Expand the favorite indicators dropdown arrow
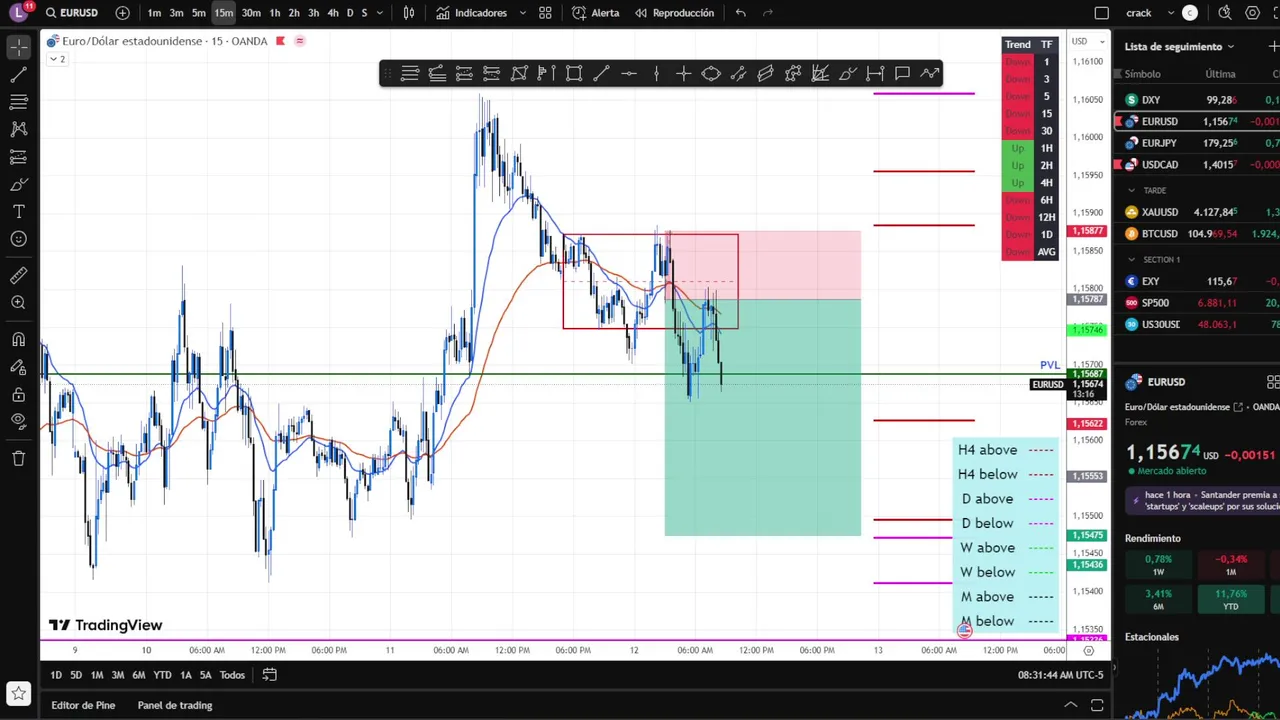This screenshot has width=1280, height=720. coord(521,13)
